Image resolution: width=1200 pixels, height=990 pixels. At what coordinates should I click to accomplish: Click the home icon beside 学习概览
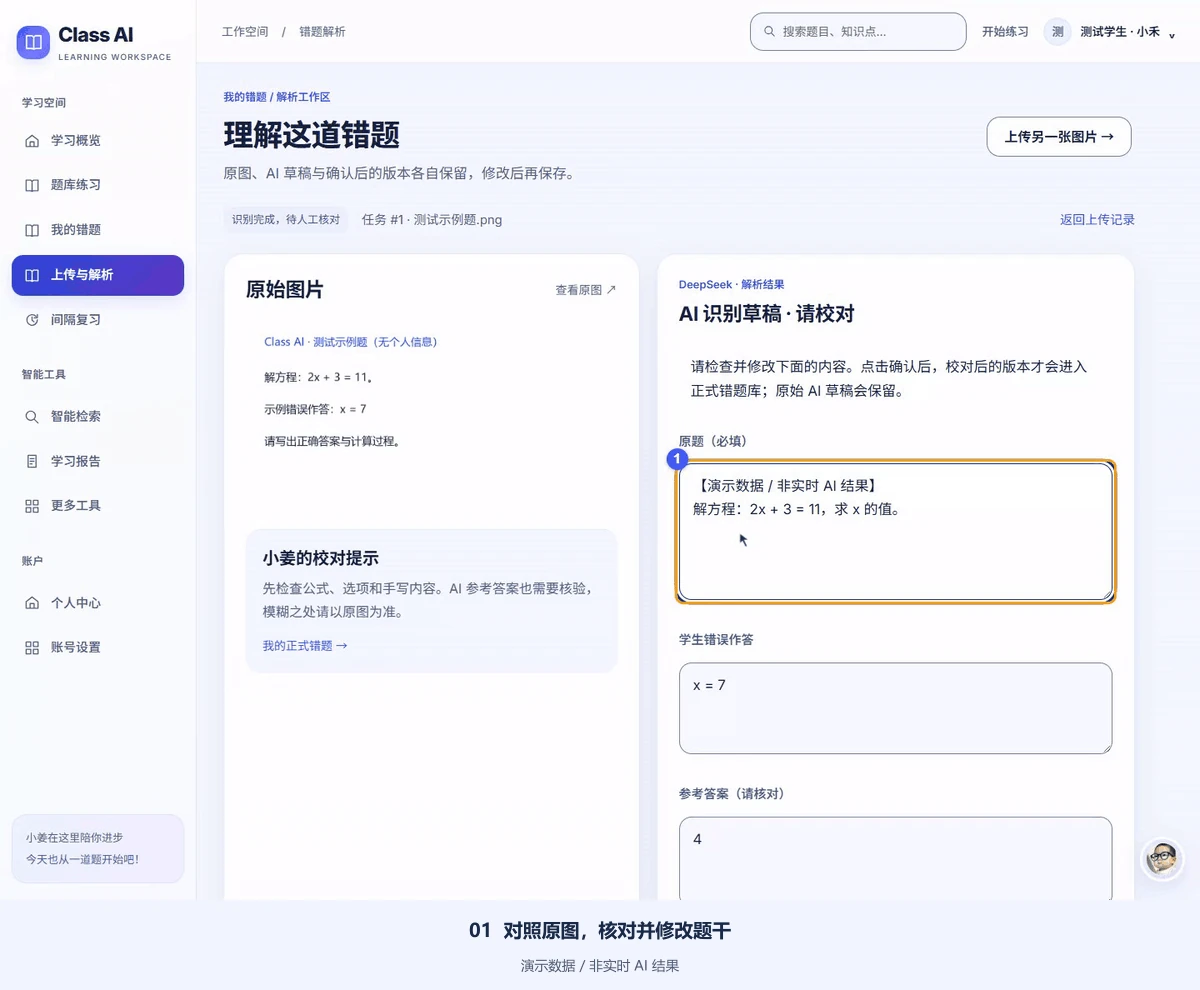point(32,141)
